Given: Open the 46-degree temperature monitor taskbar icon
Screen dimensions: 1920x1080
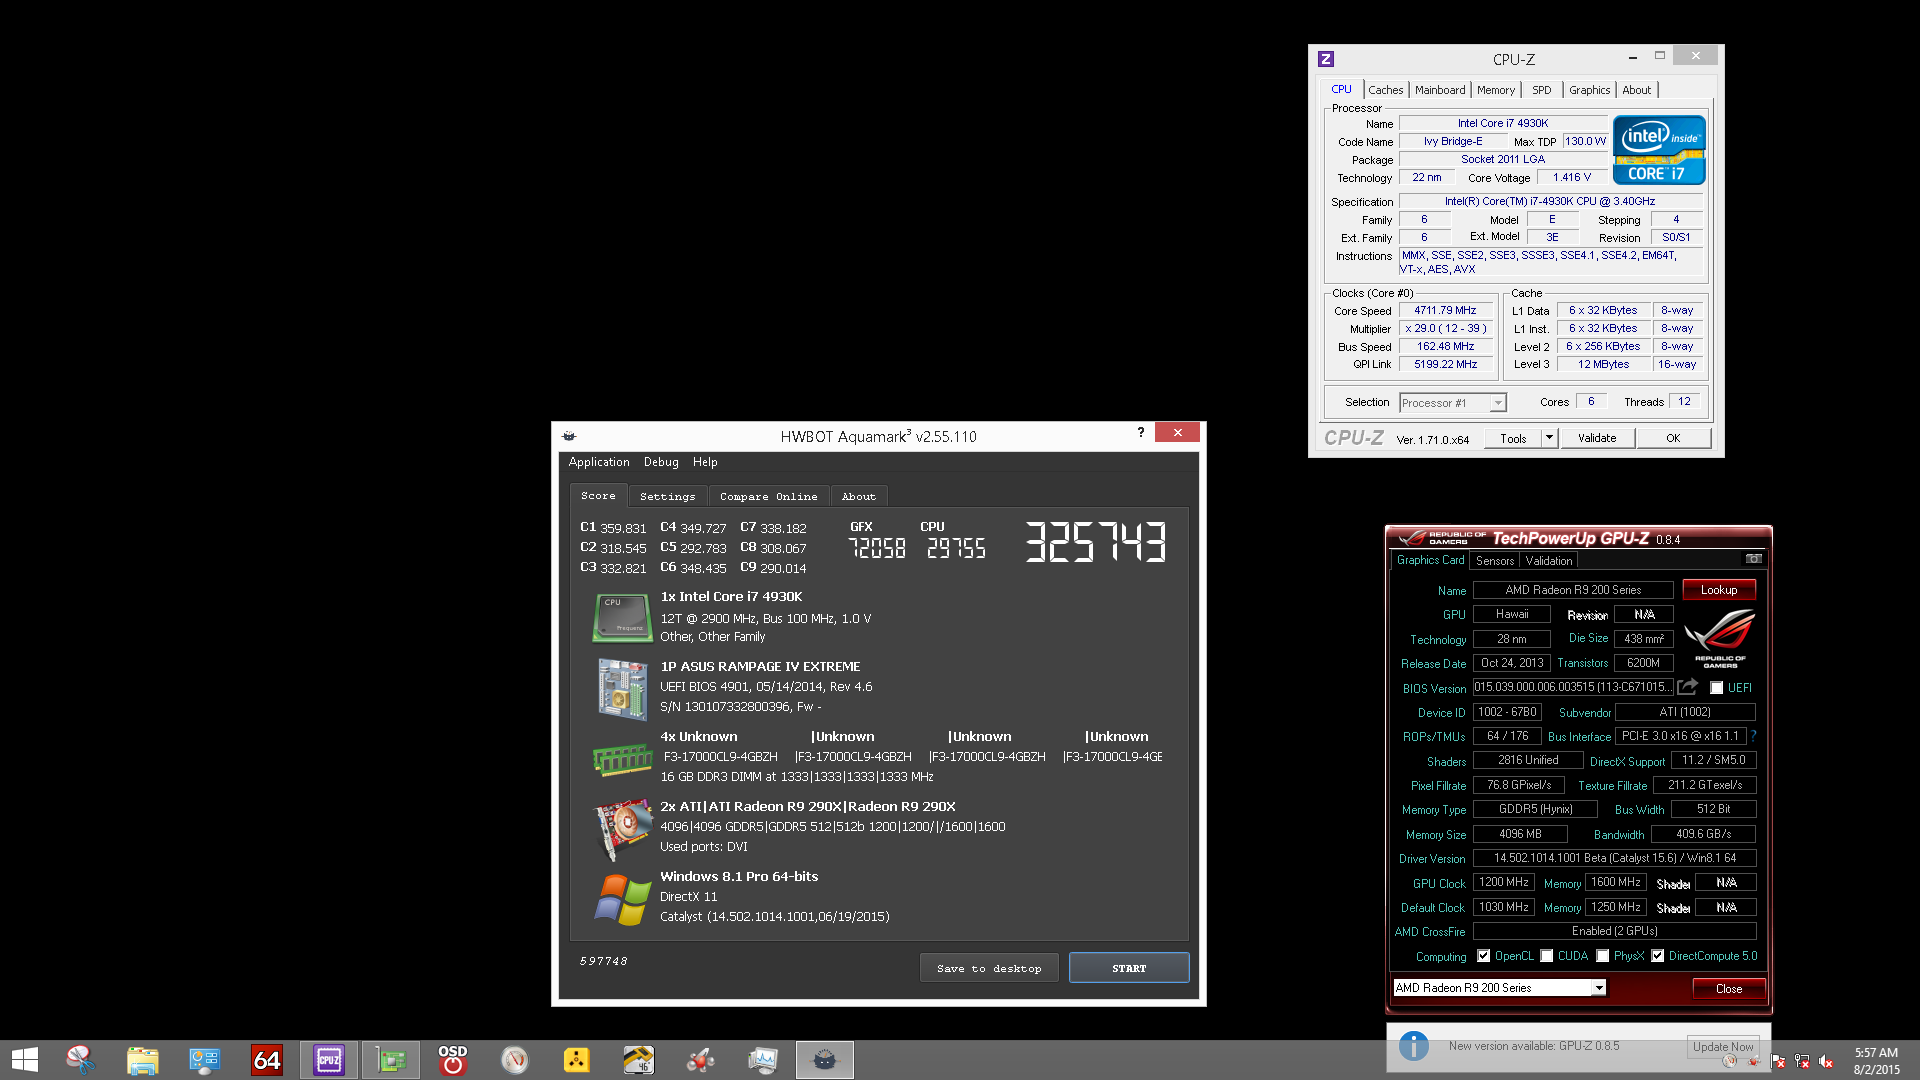Looking at the screenshot, I should coord(639,1060).
